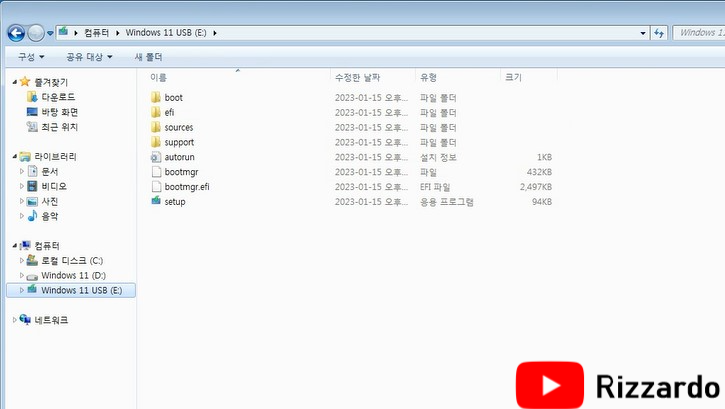The image size is (725, 409).
Task: Click the 비디오 library icon
Action: point(32,186)
